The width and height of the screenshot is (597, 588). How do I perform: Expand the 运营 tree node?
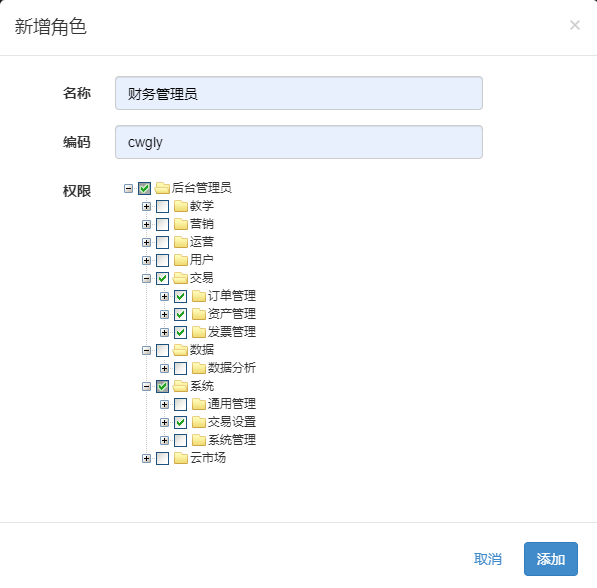coord(146,242)
